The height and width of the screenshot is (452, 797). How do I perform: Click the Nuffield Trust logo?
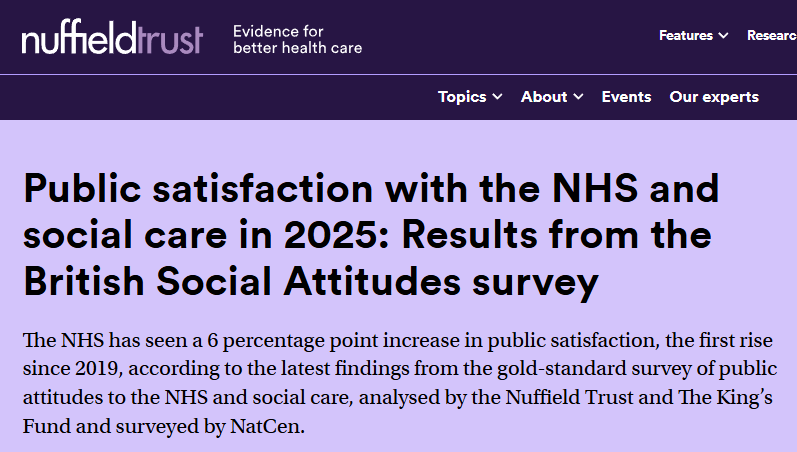(111, 38)
